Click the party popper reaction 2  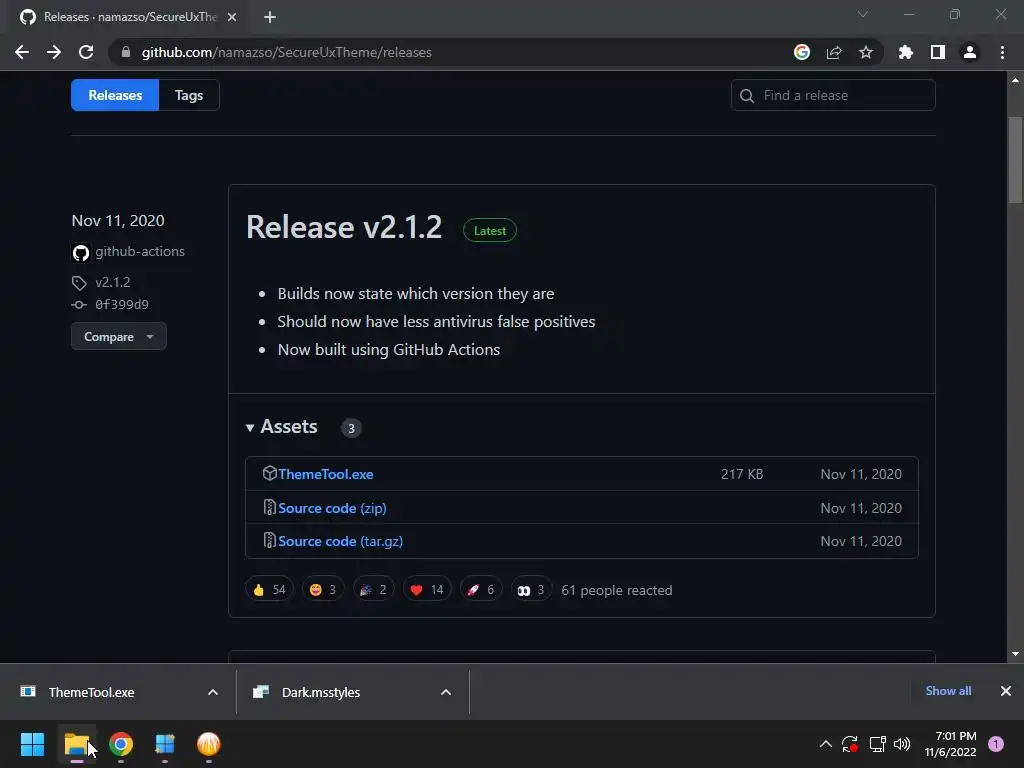click(x=373, y=590)
